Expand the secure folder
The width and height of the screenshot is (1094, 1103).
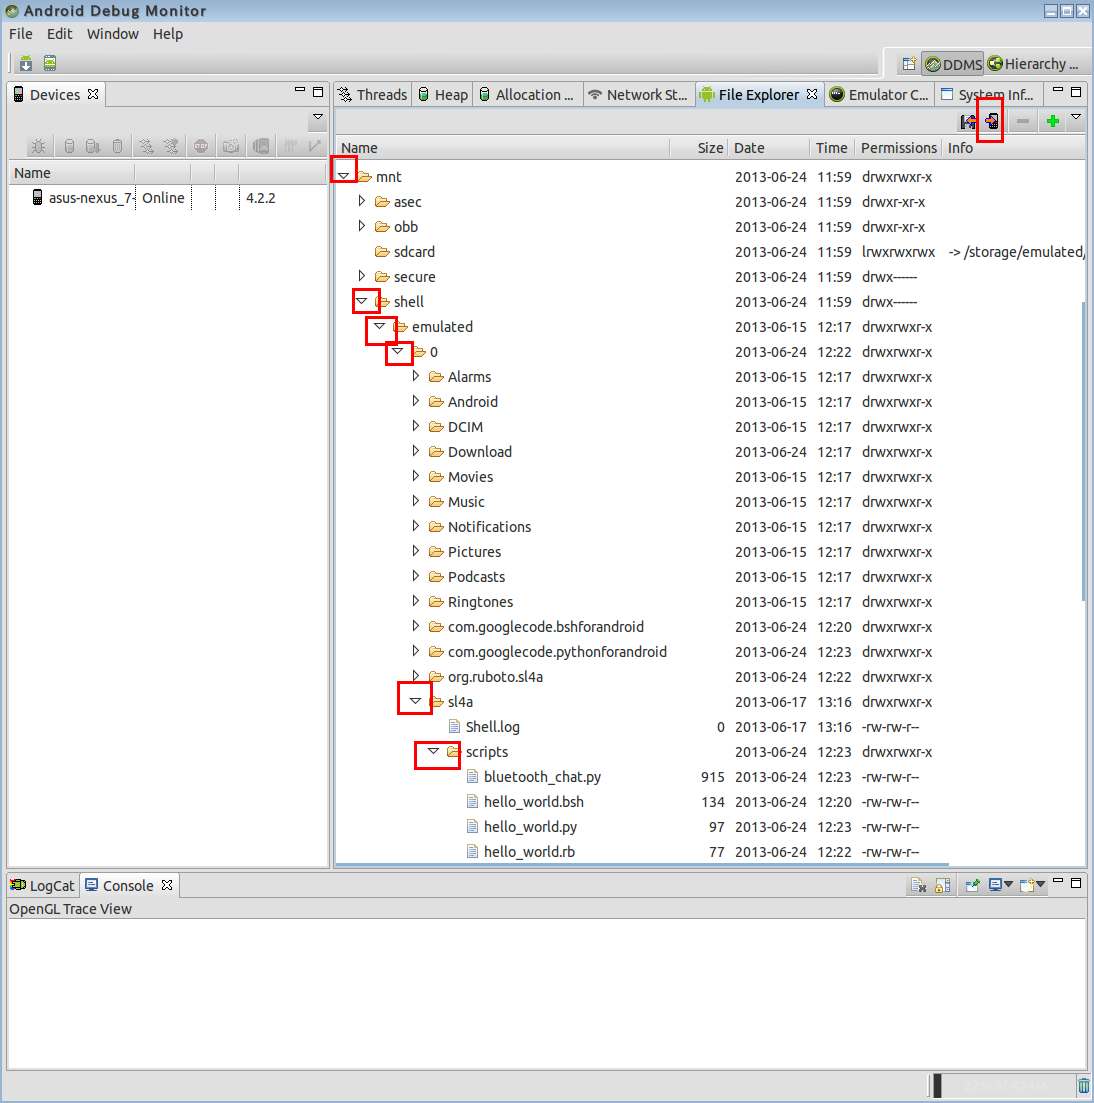(x=362, y=276)
